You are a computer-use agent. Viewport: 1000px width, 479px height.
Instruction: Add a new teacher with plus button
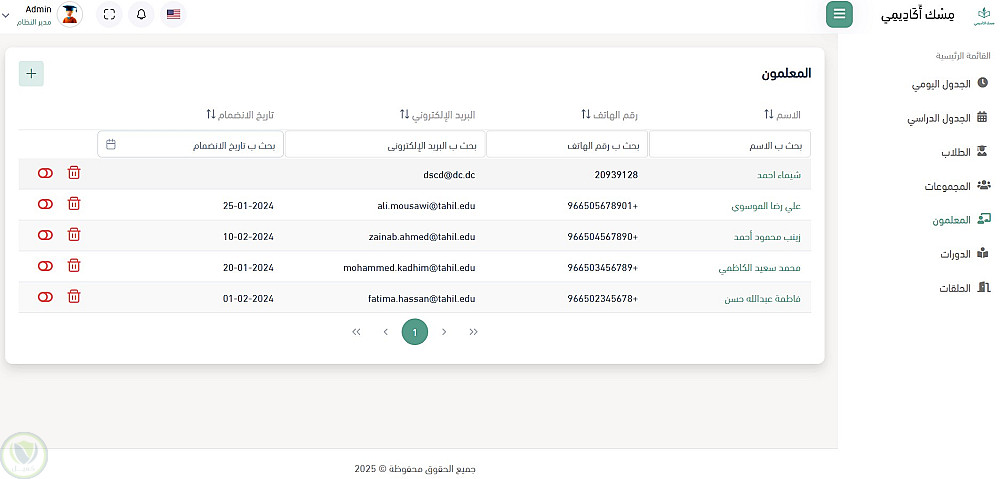click(x=31, y=73)
